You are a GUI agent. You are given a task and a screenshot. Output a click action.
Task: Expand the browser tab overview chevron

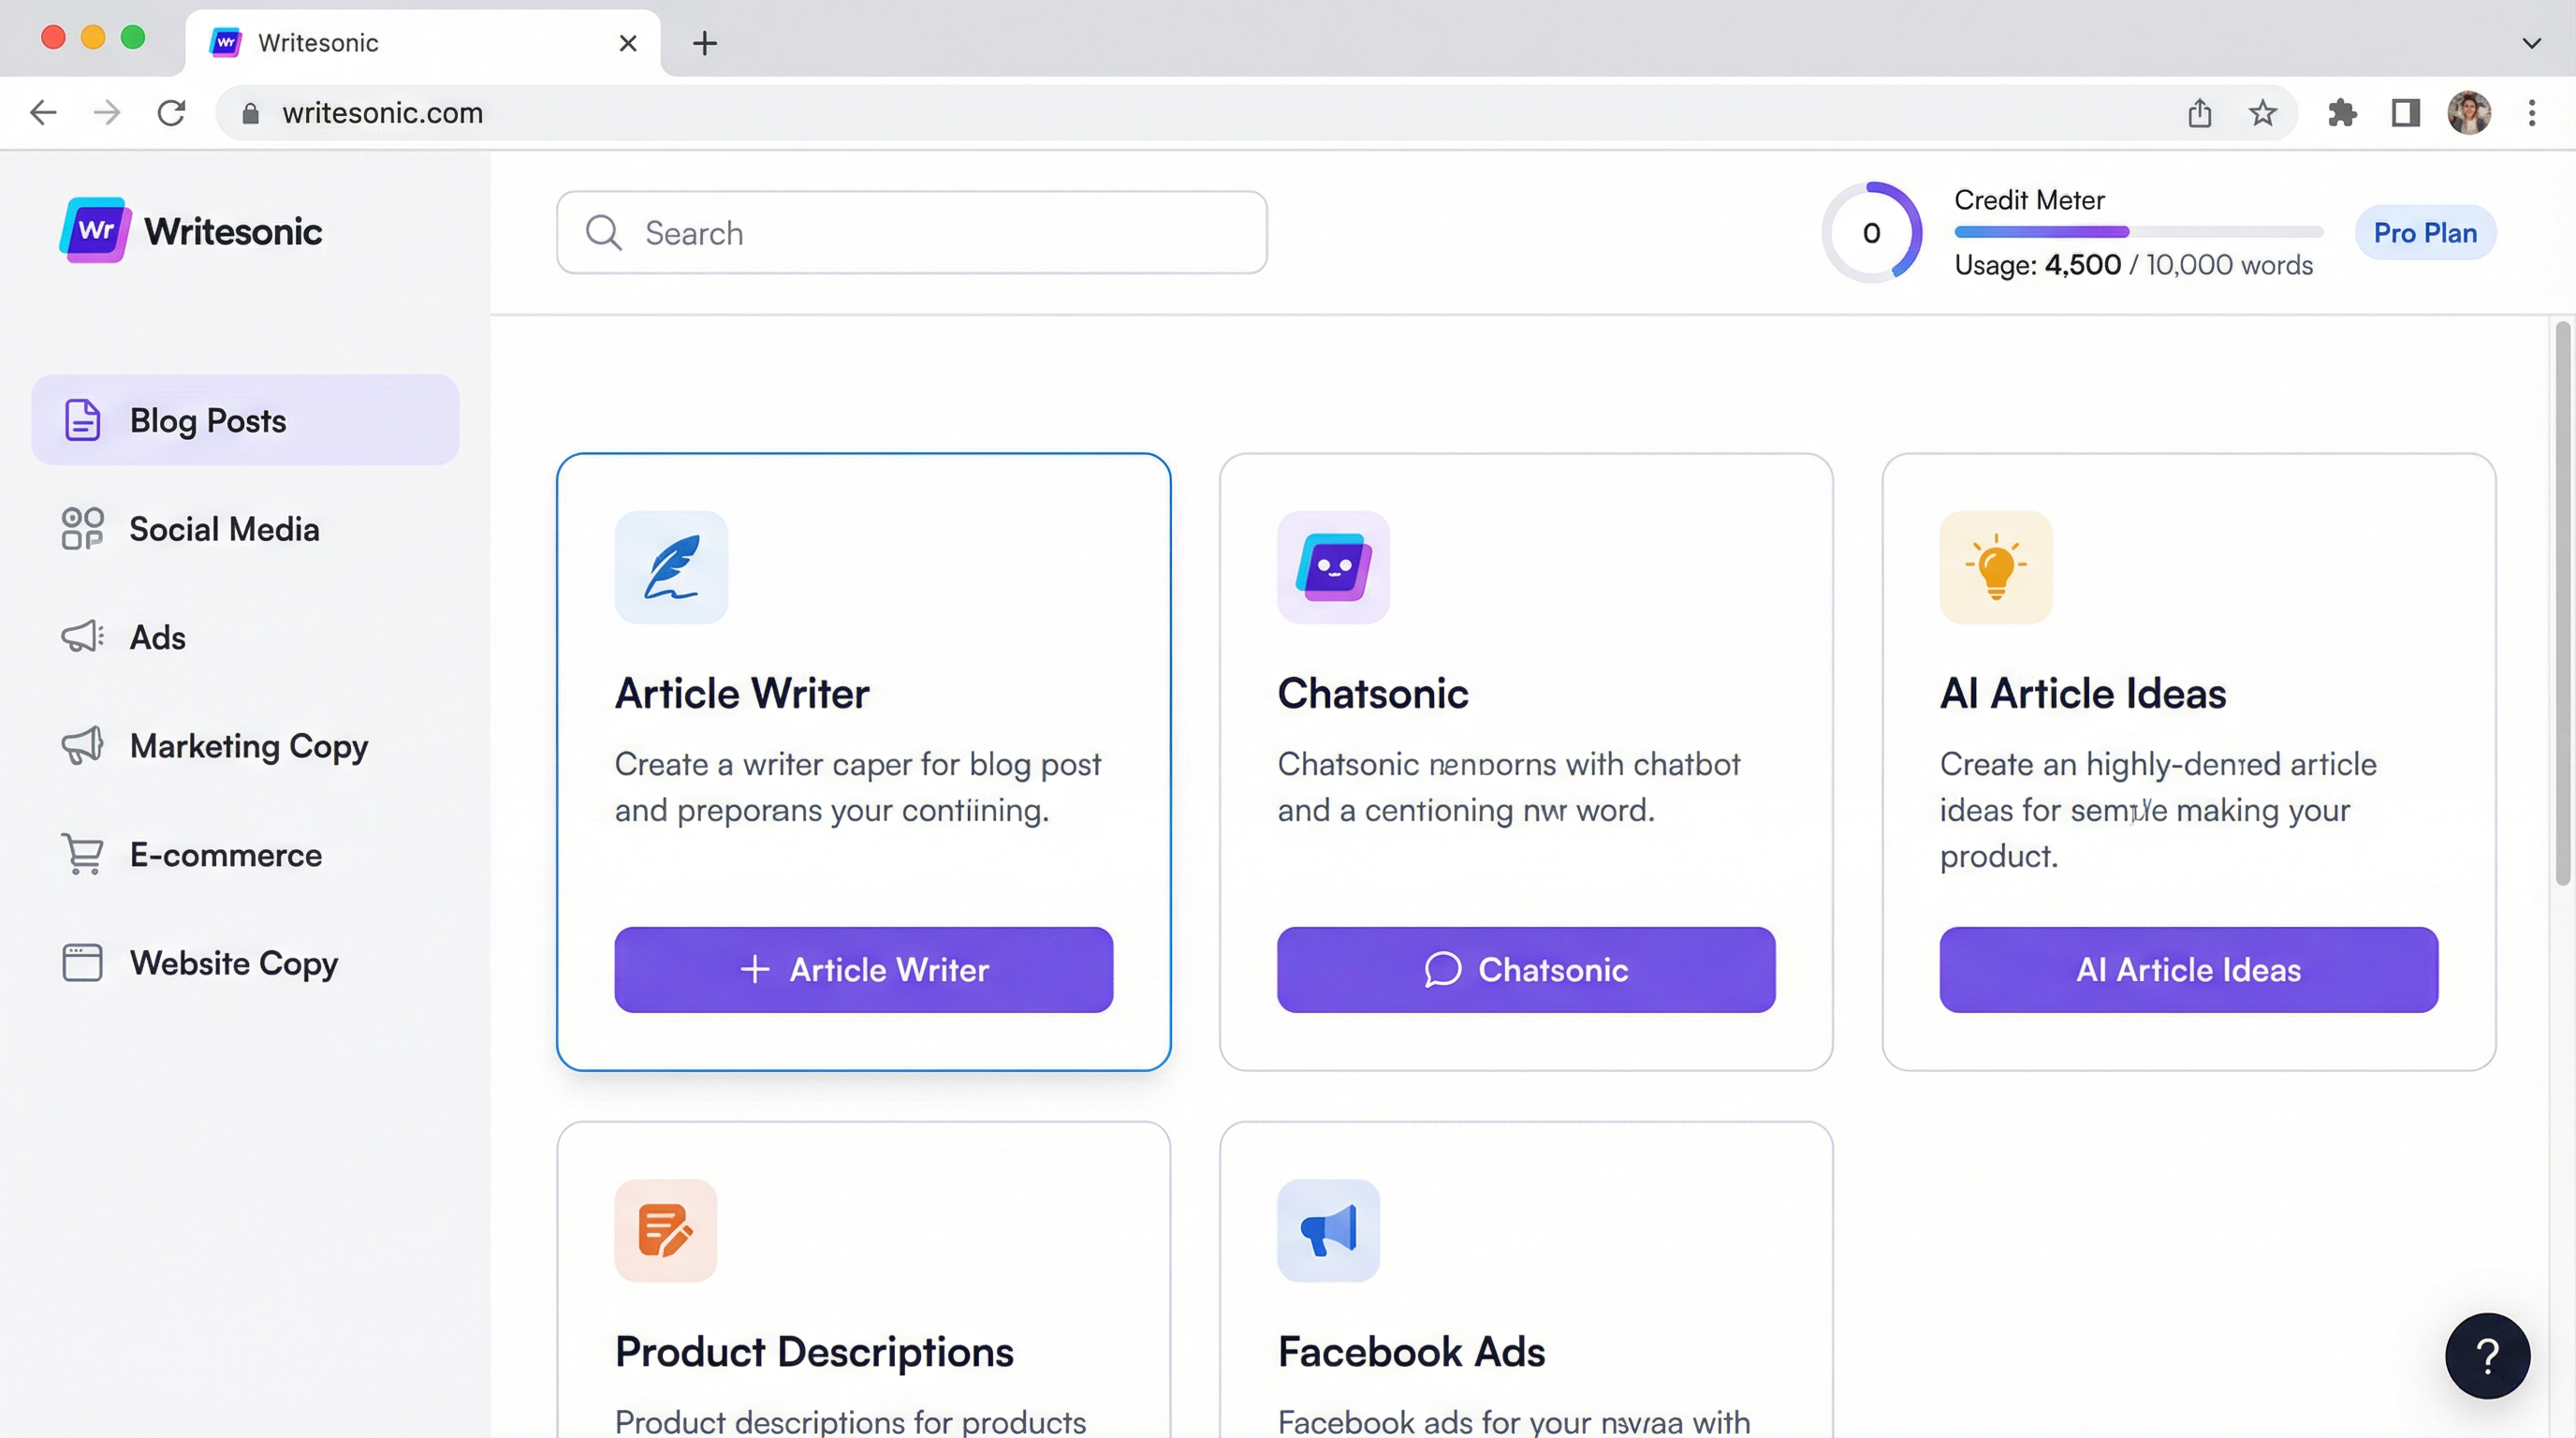pos(2532,43)
